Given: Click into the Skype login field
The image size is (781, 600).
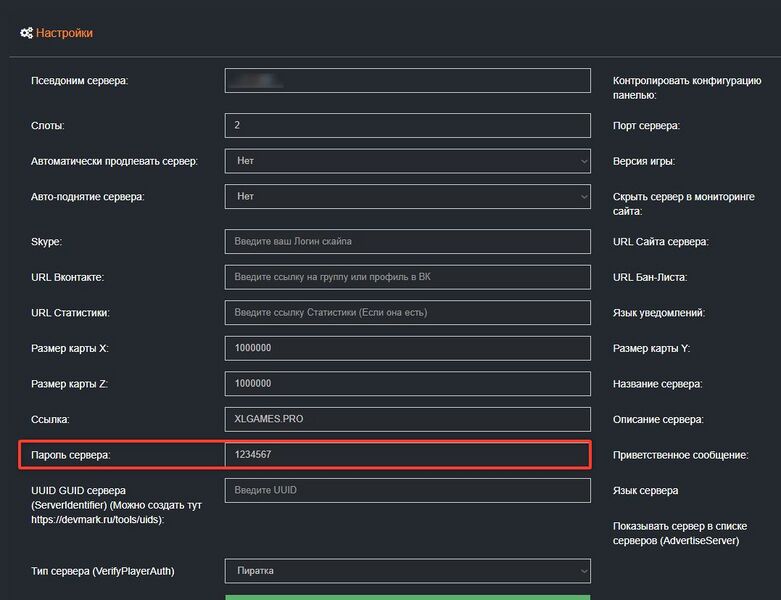Looking at the screenshot, I should tap(407, 241).
